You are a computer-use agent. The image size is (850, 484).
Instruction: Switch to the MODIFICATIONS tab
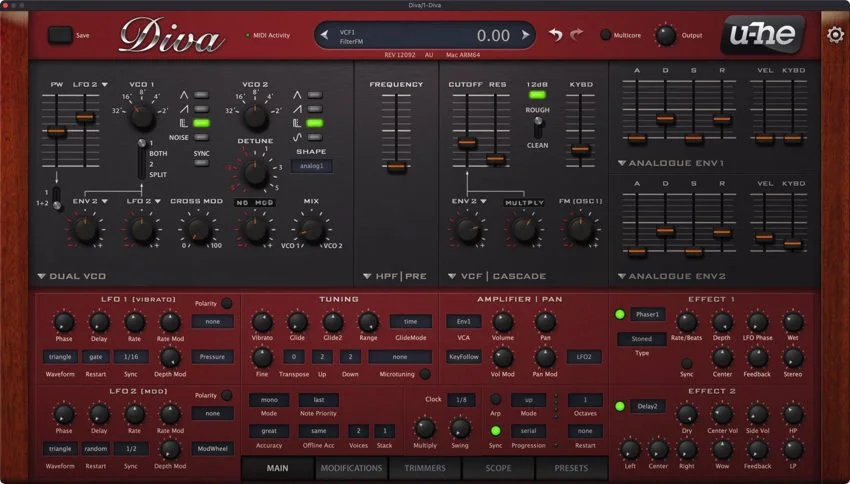coord(351,468)
